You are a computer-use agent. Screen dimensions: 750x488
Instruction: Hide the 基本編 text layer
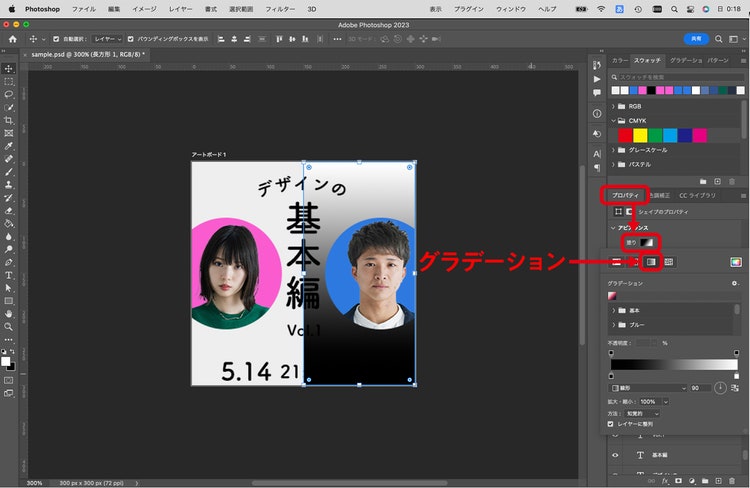(615, 455)
